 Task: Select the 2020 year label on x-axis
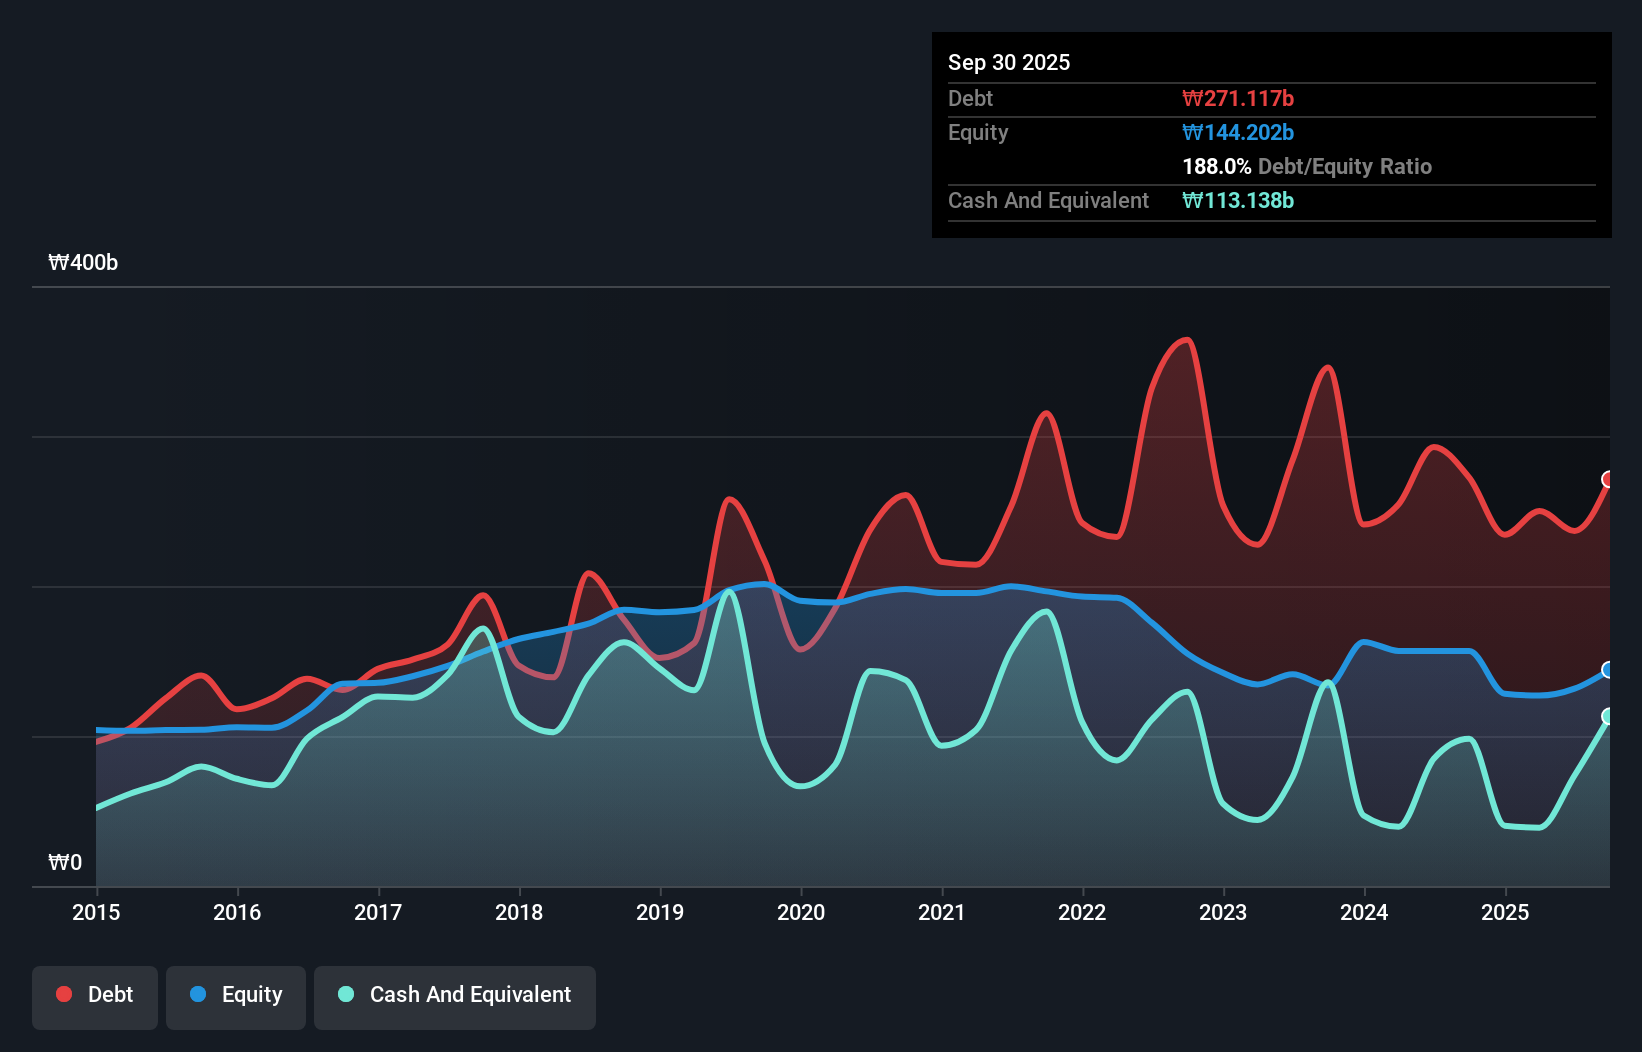tap(801, 912)
